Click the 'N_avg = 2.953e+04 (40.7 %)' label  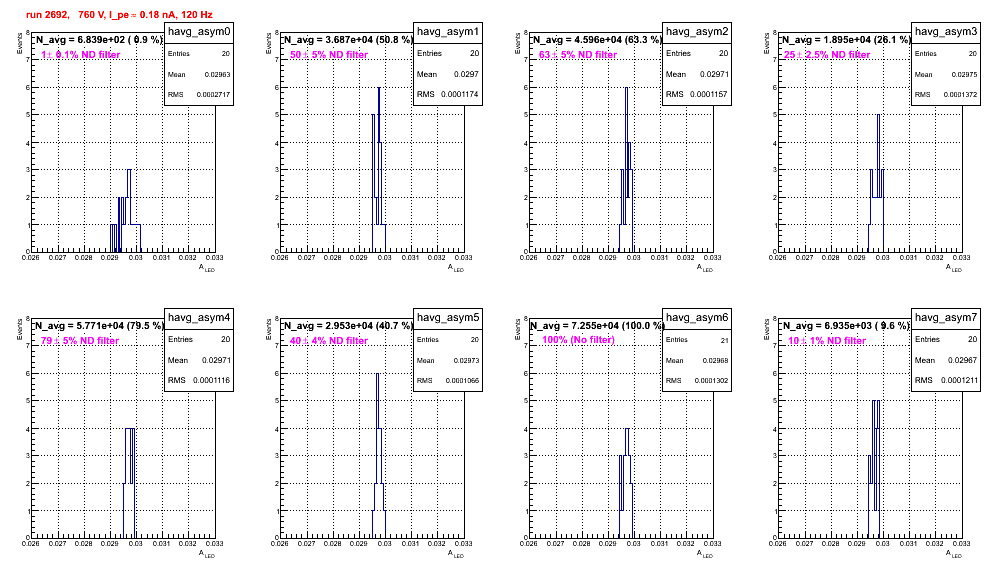(x=349, y=325)
